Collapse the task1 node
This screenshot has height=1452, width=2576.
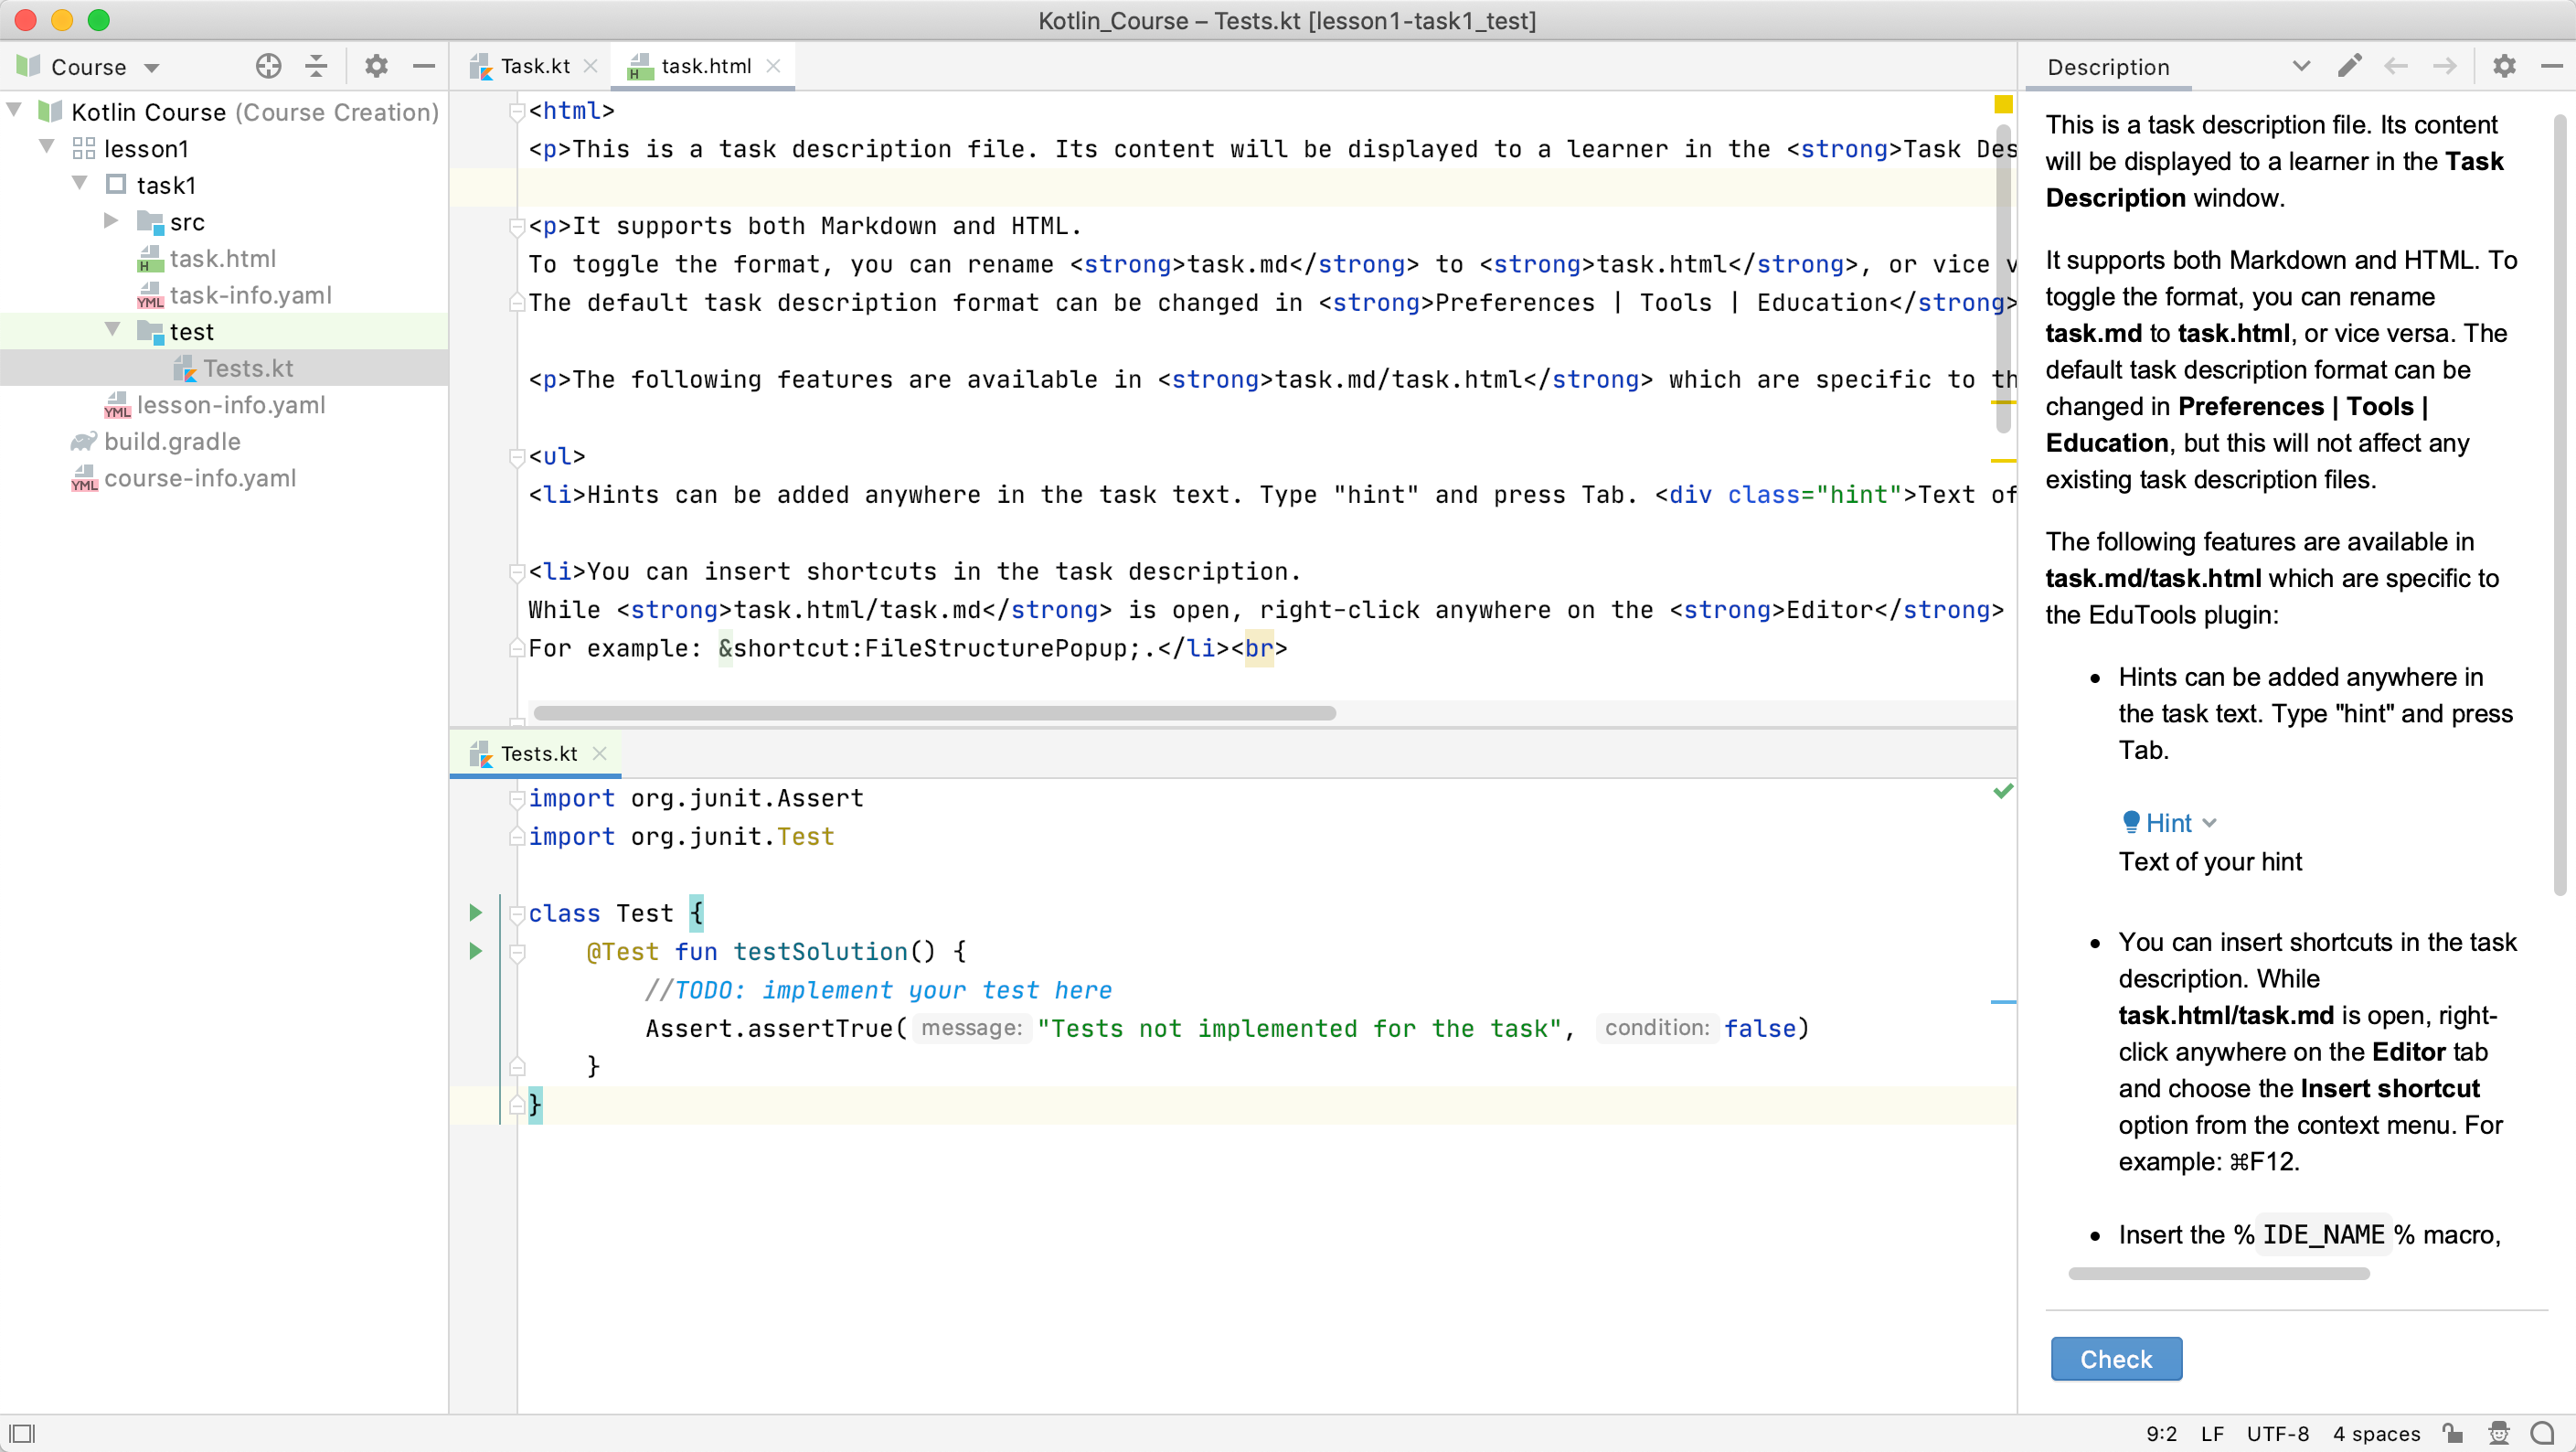[x=80, y=184]
